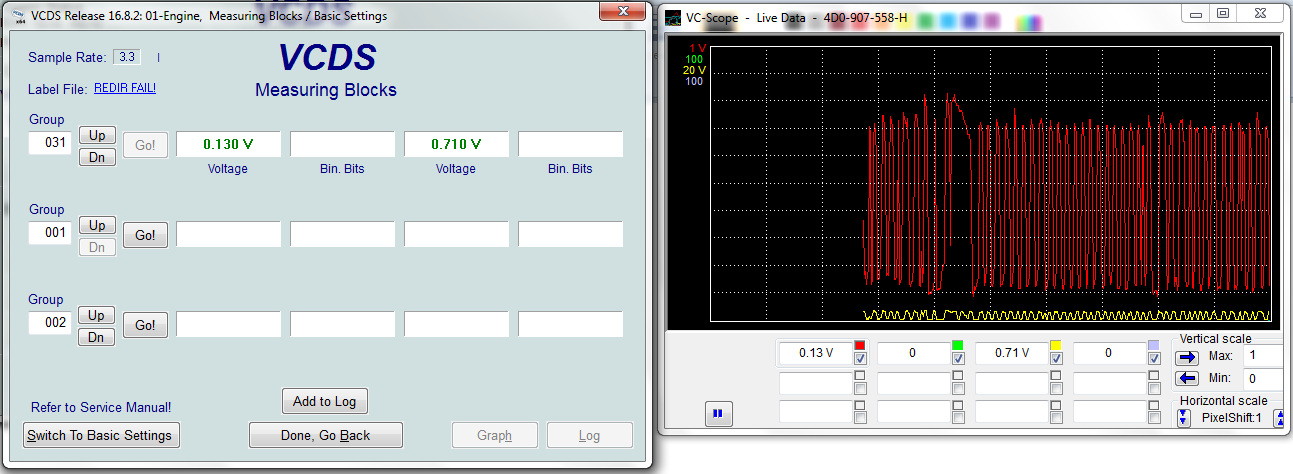Click the green channel color swatch

(958, 345)
